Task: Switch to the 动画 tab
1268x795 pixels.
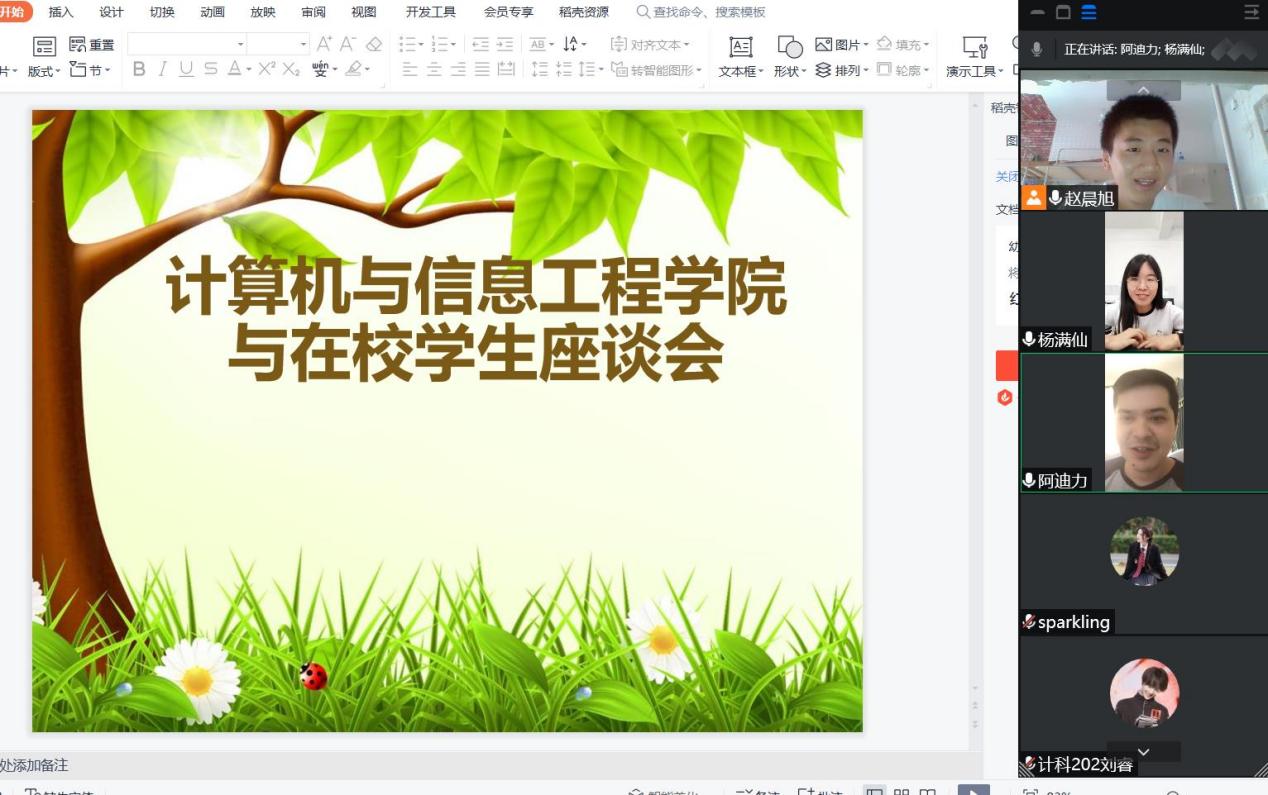Action: click(212, 12)
